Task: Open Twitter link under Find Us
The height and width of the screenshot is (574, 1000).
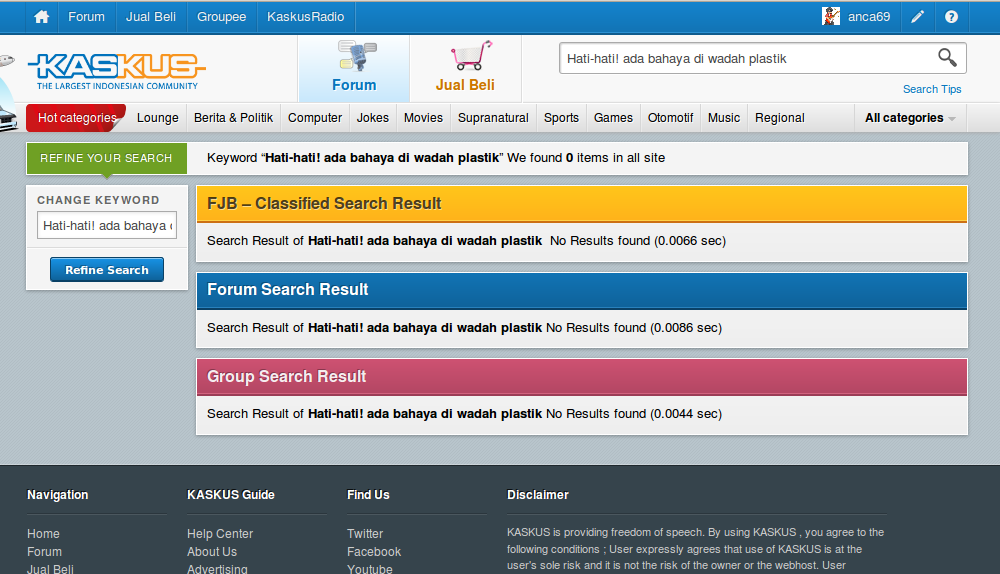Action: click(x=365, y=534)
